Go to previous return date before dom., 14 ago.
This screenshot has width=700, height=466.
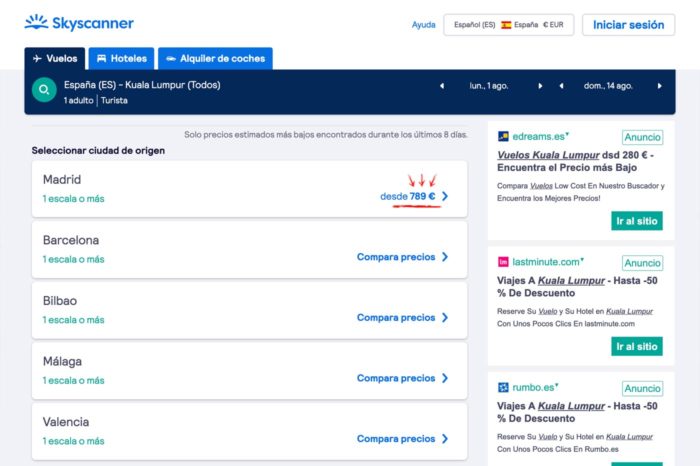pos(561,86)
